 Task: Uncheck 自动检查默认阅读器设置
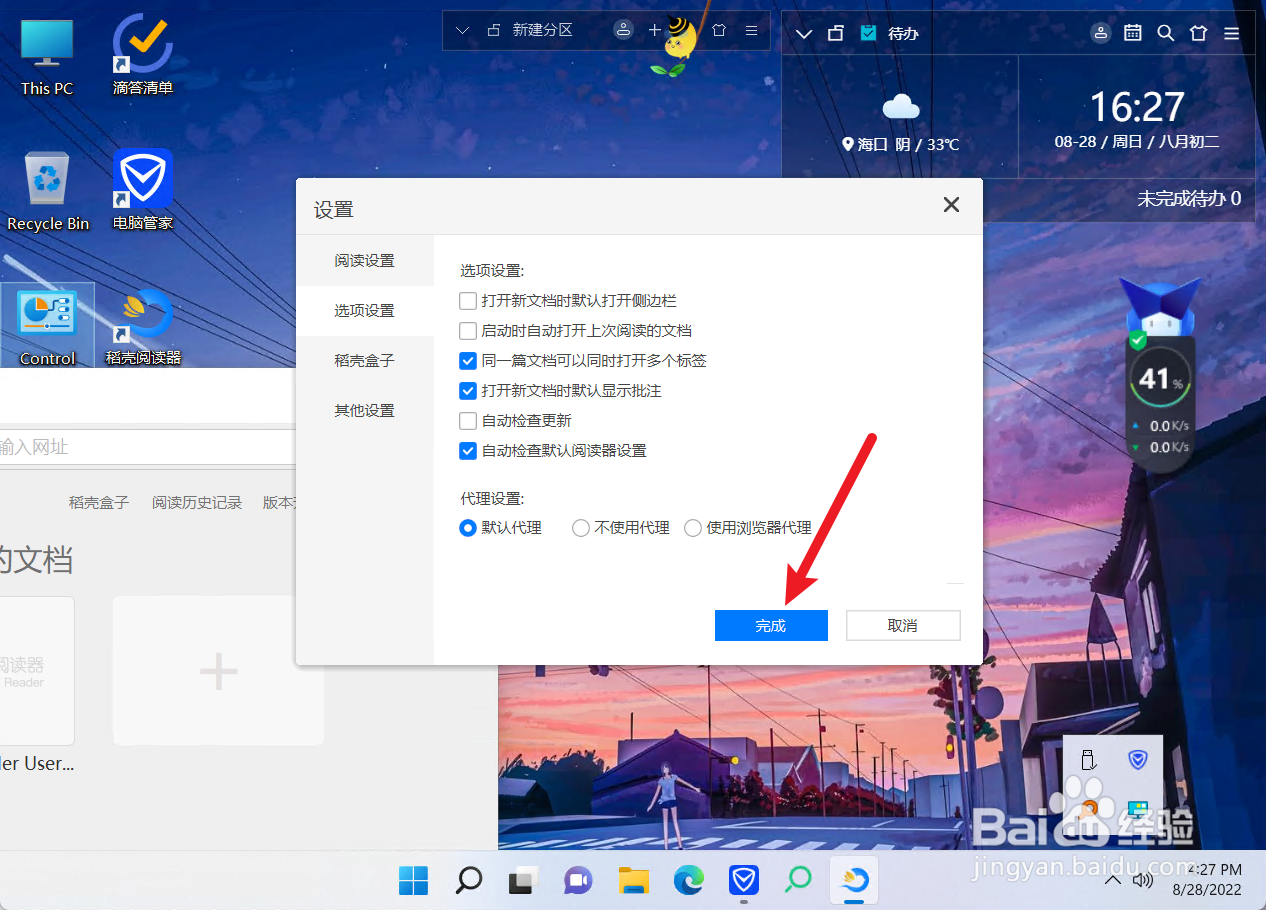pos(467,451)
